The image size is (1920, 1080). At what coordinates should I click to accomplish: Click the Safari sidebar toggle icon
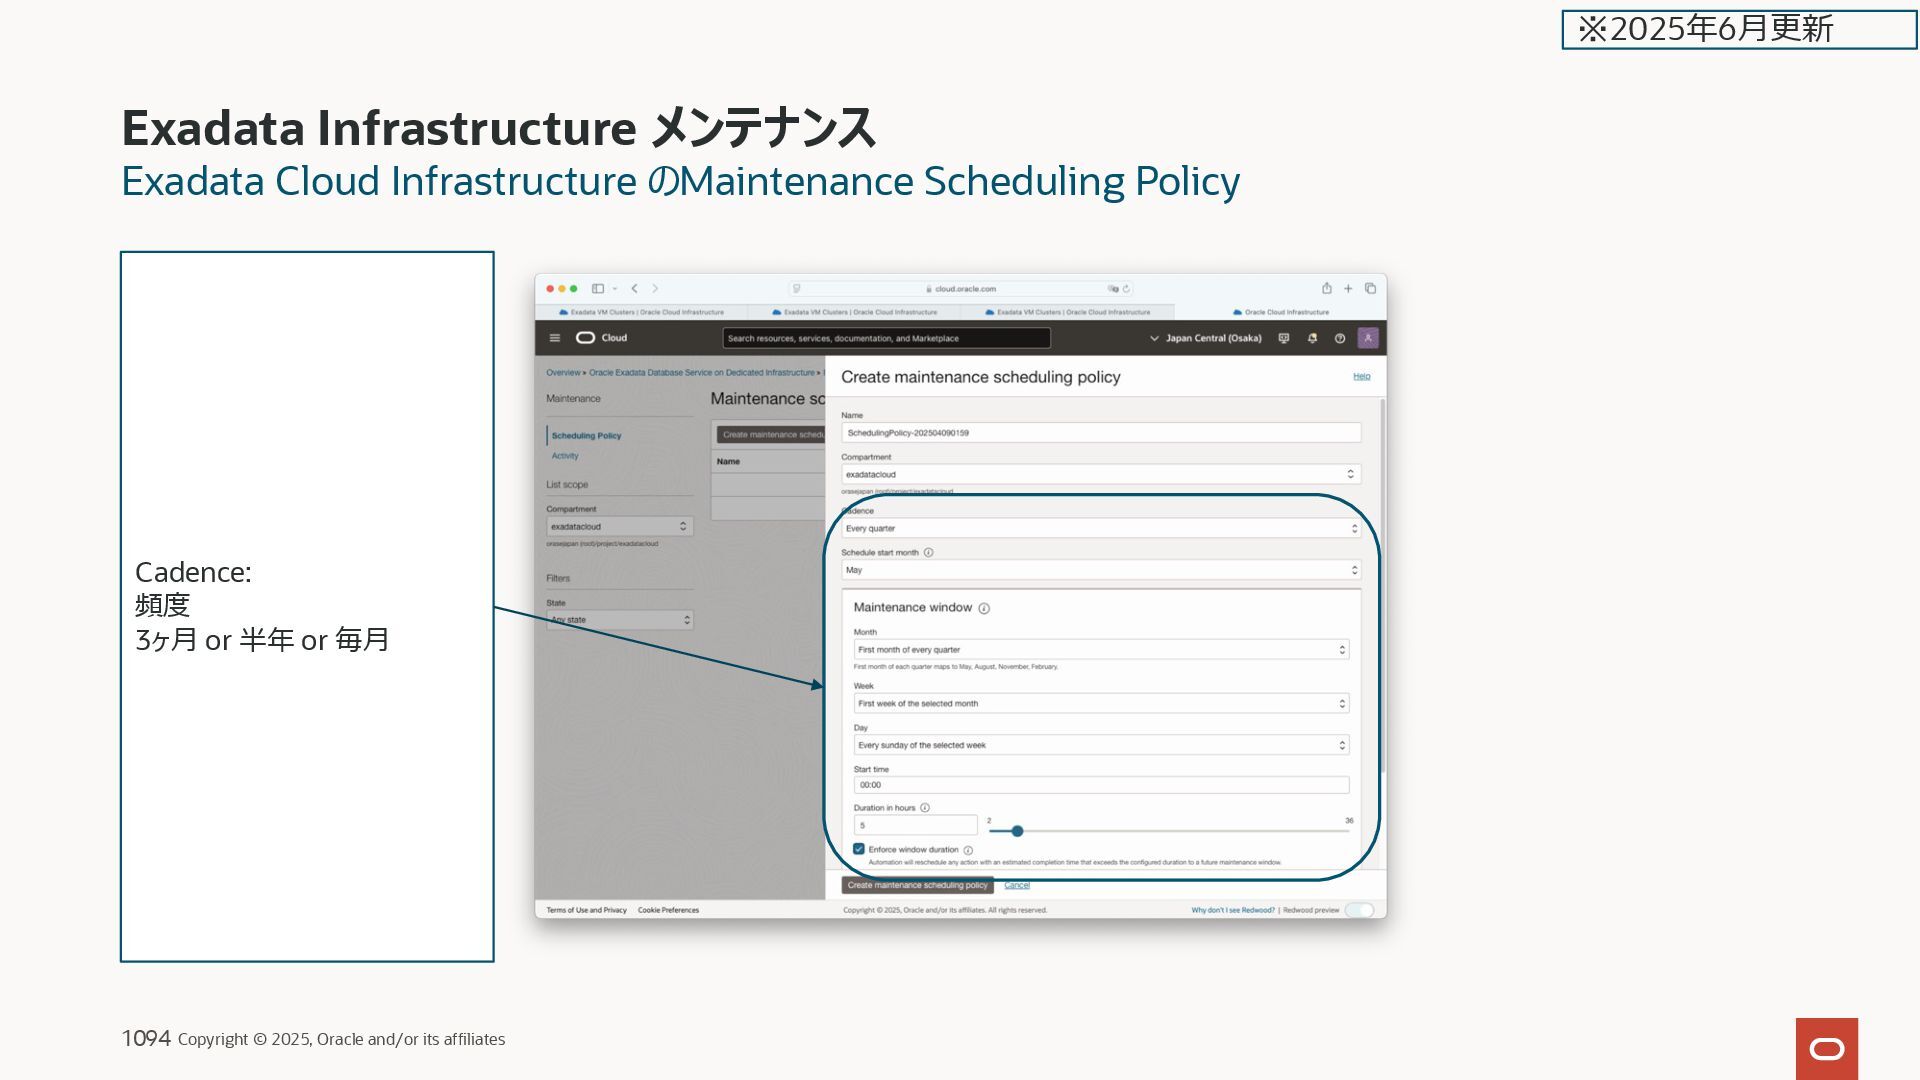[598, 288]
